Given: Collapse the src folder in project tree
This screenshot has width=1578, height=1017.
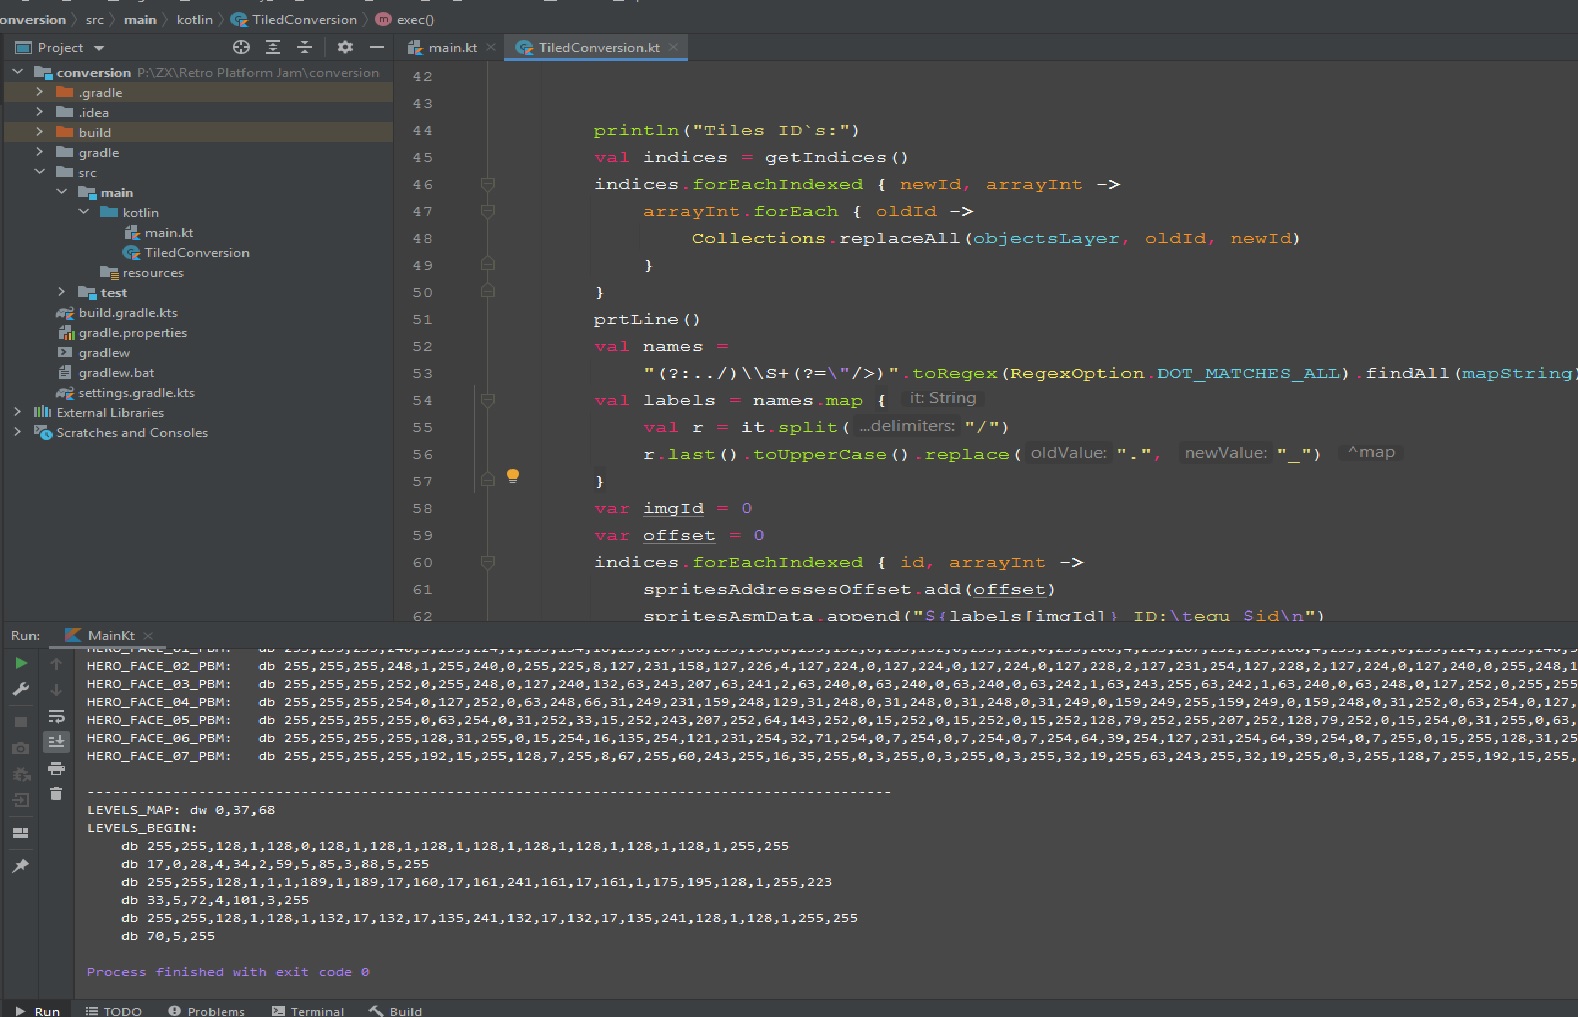Looking at the screenshot, I should [40, 172].
